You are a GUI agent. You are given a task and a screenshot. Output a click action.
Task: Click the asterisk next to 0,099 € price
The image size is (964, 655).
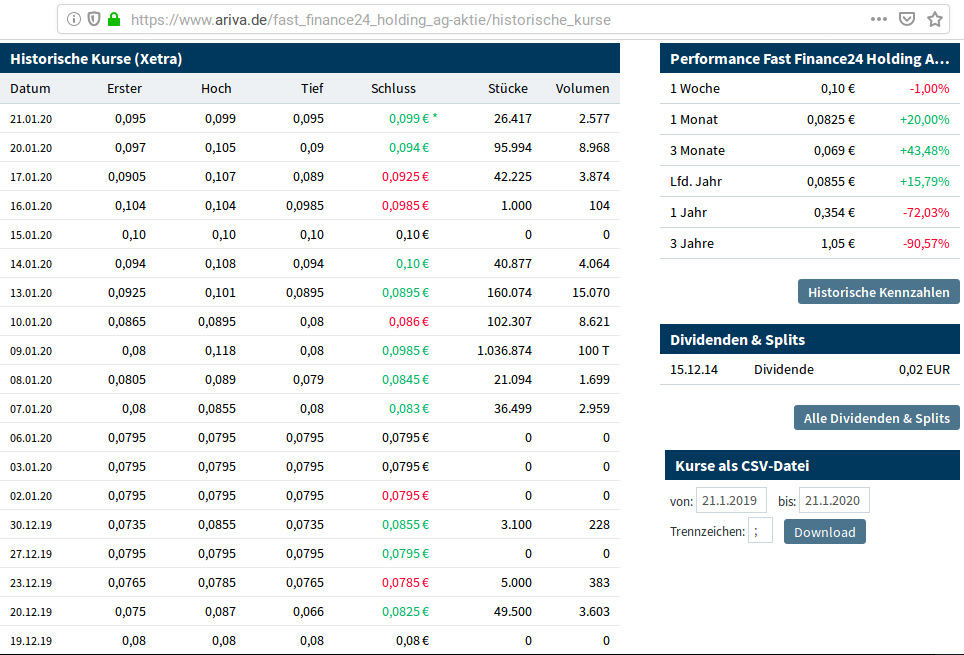pos(434,118)
